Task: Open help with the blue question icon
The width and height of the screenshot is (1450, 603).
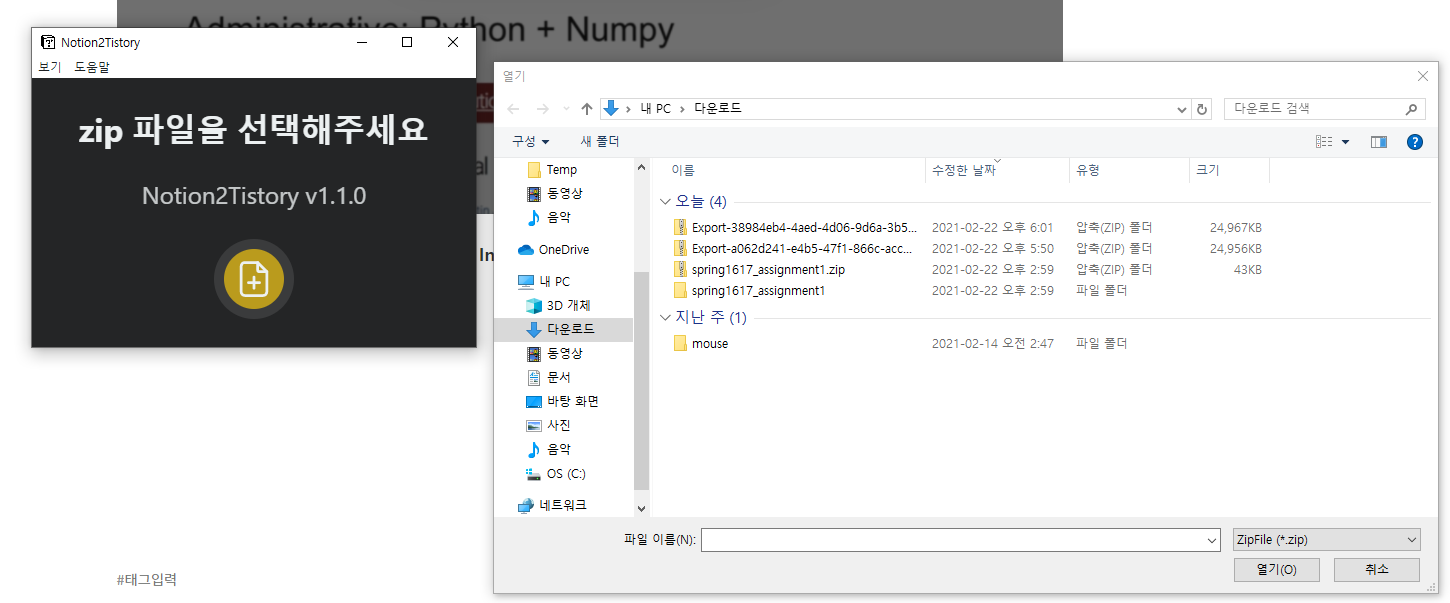Action: (1415, 142)
